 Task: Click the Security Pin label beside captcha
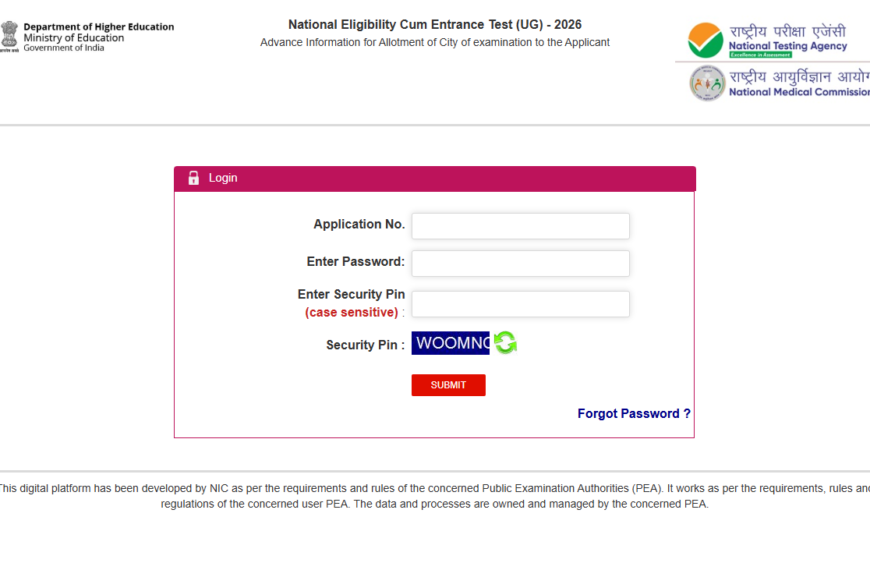(365, 345)
